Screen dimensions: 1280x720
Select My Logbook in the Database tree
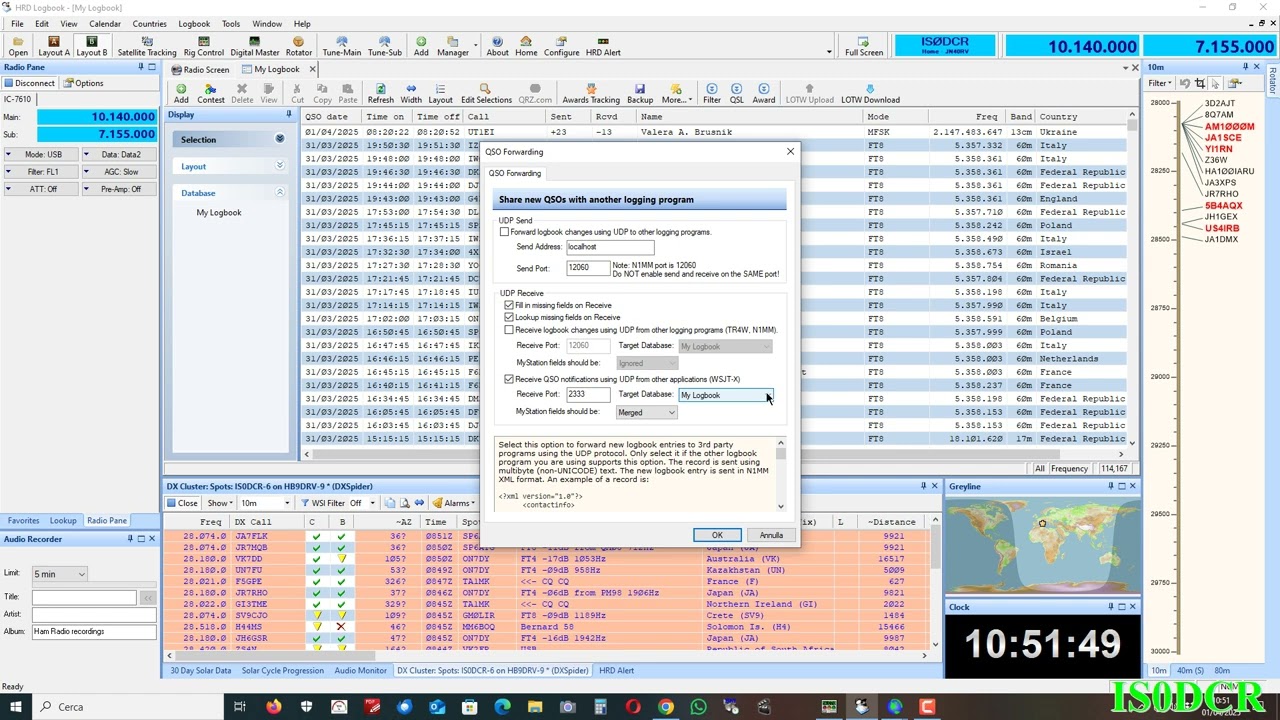point(219,213)
